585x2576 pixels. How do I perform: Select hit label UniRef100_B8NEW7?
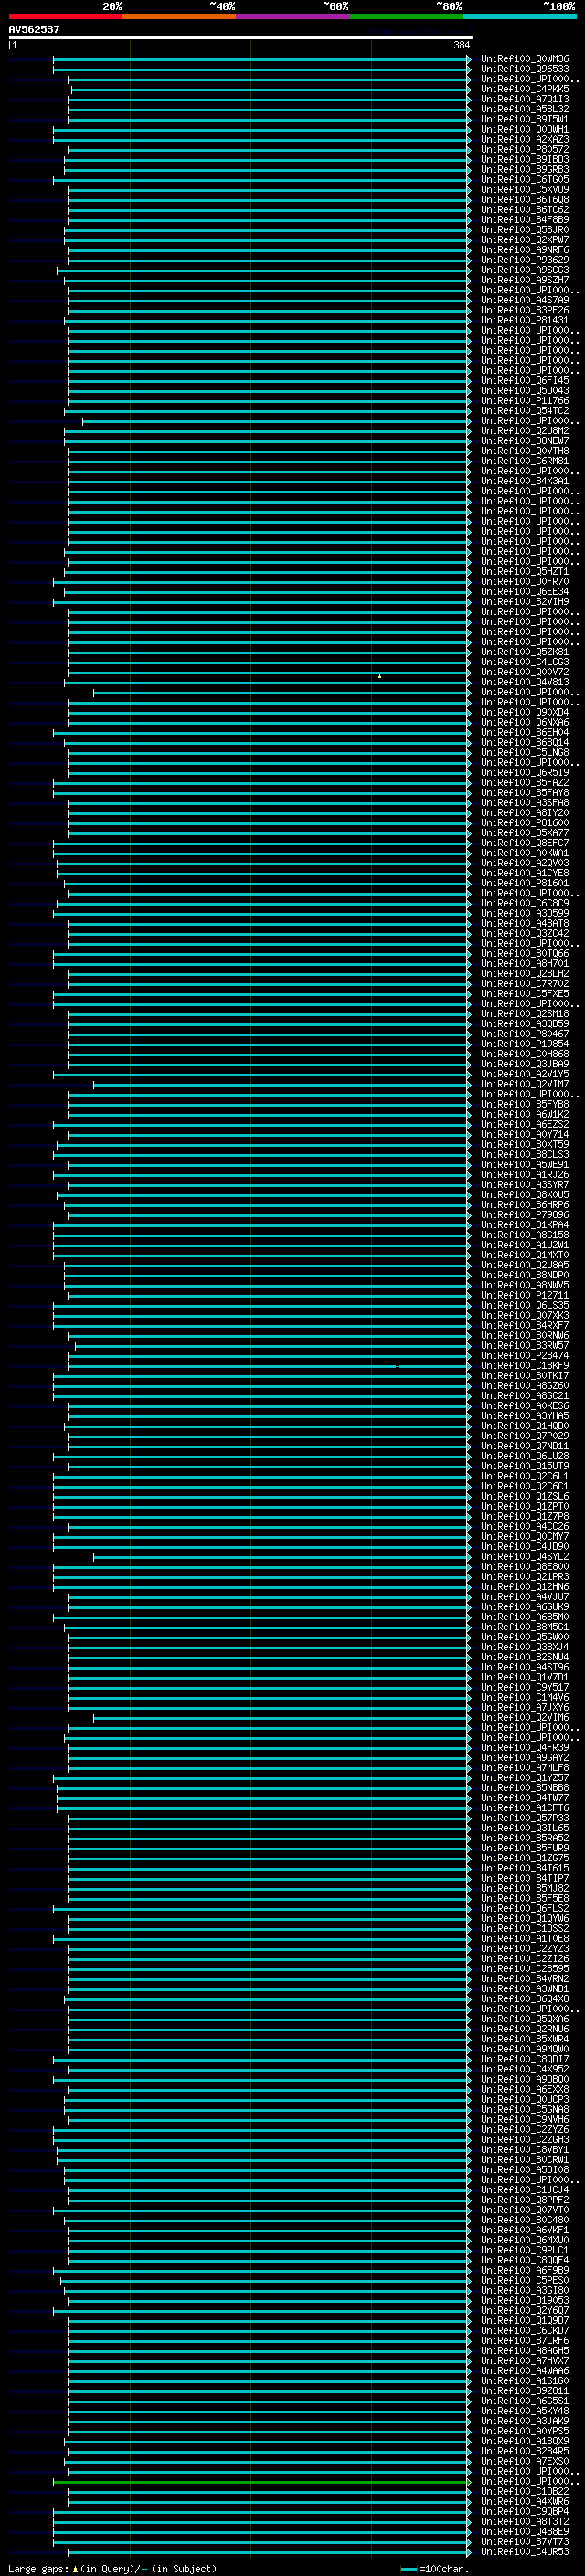525,440
